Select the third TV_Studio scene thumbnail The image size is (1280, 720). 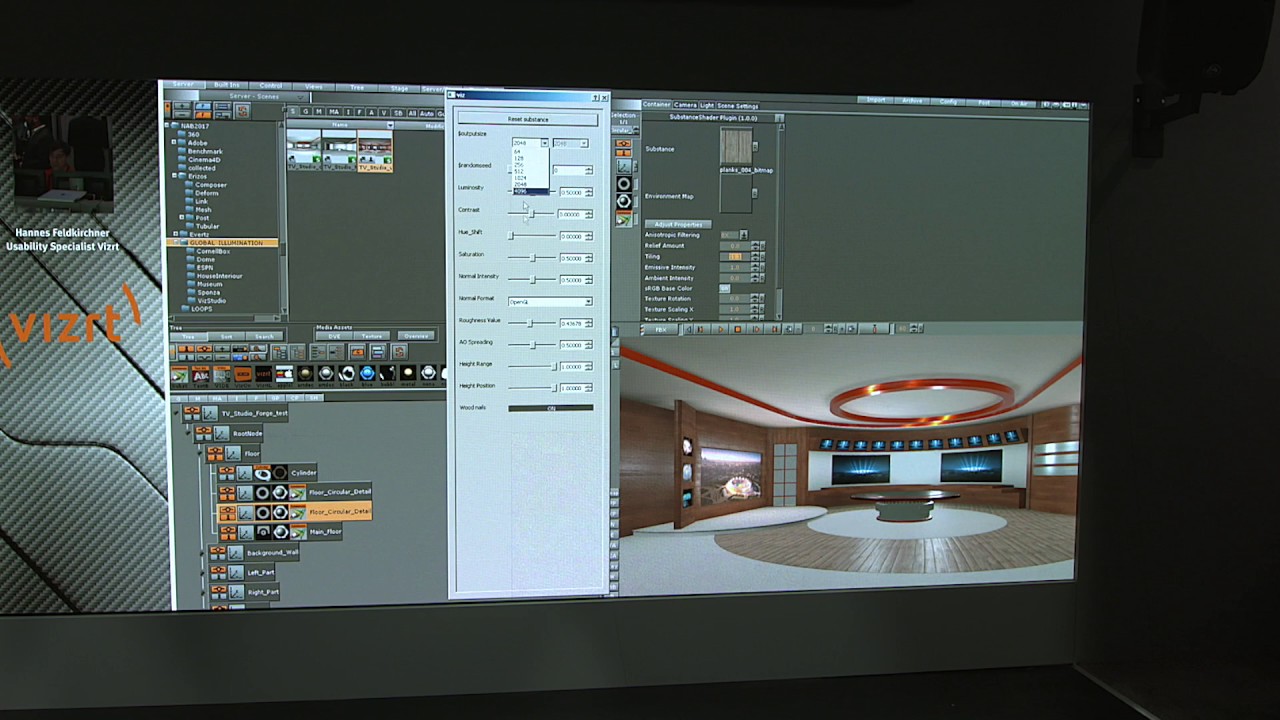pos(375,151)
